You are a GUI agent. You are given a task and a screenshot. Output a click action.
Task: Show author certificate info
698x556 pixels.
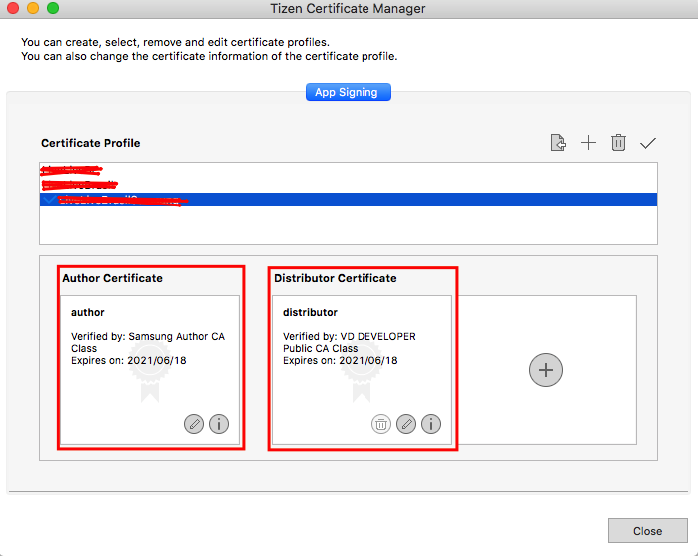tap(219, 424)
